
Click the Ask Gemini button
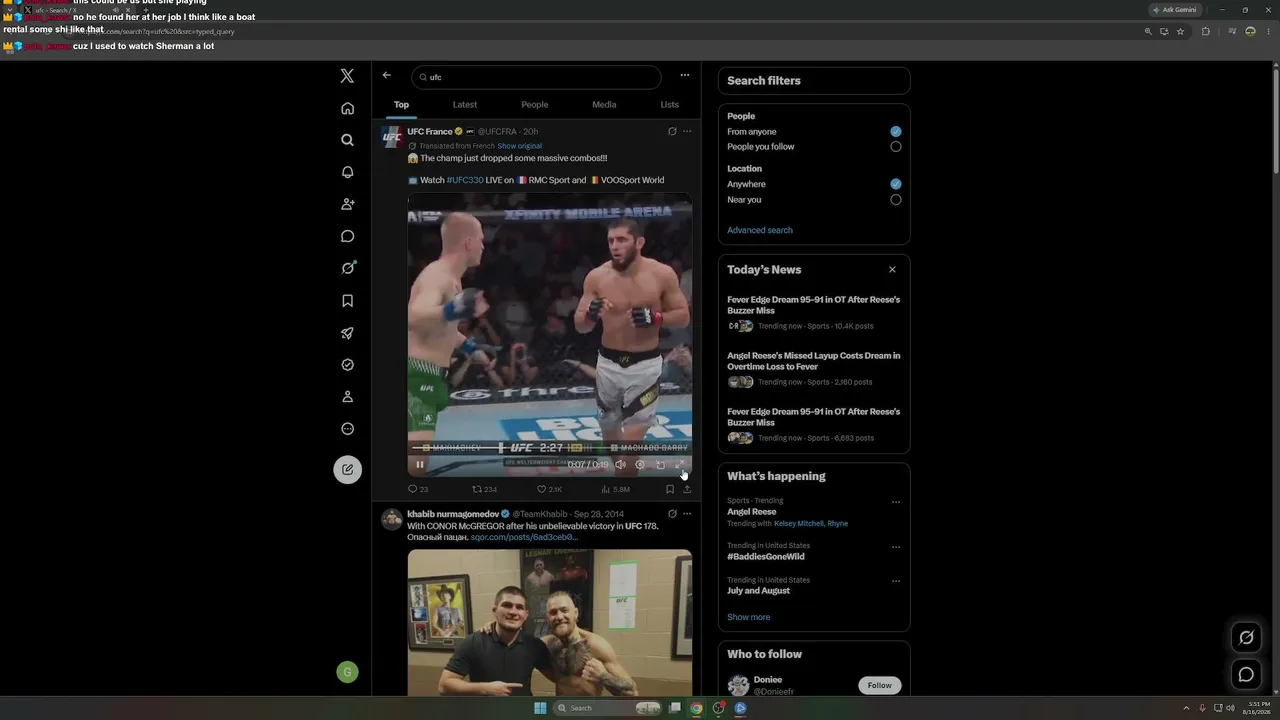coord(1175,9)
